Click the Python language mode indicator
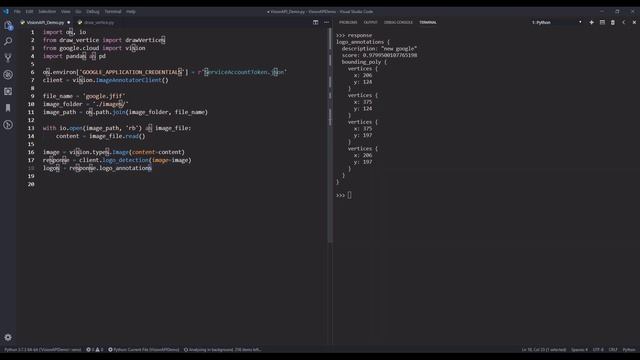The height and width of the screenshot is (360, 640). point(629,350)
